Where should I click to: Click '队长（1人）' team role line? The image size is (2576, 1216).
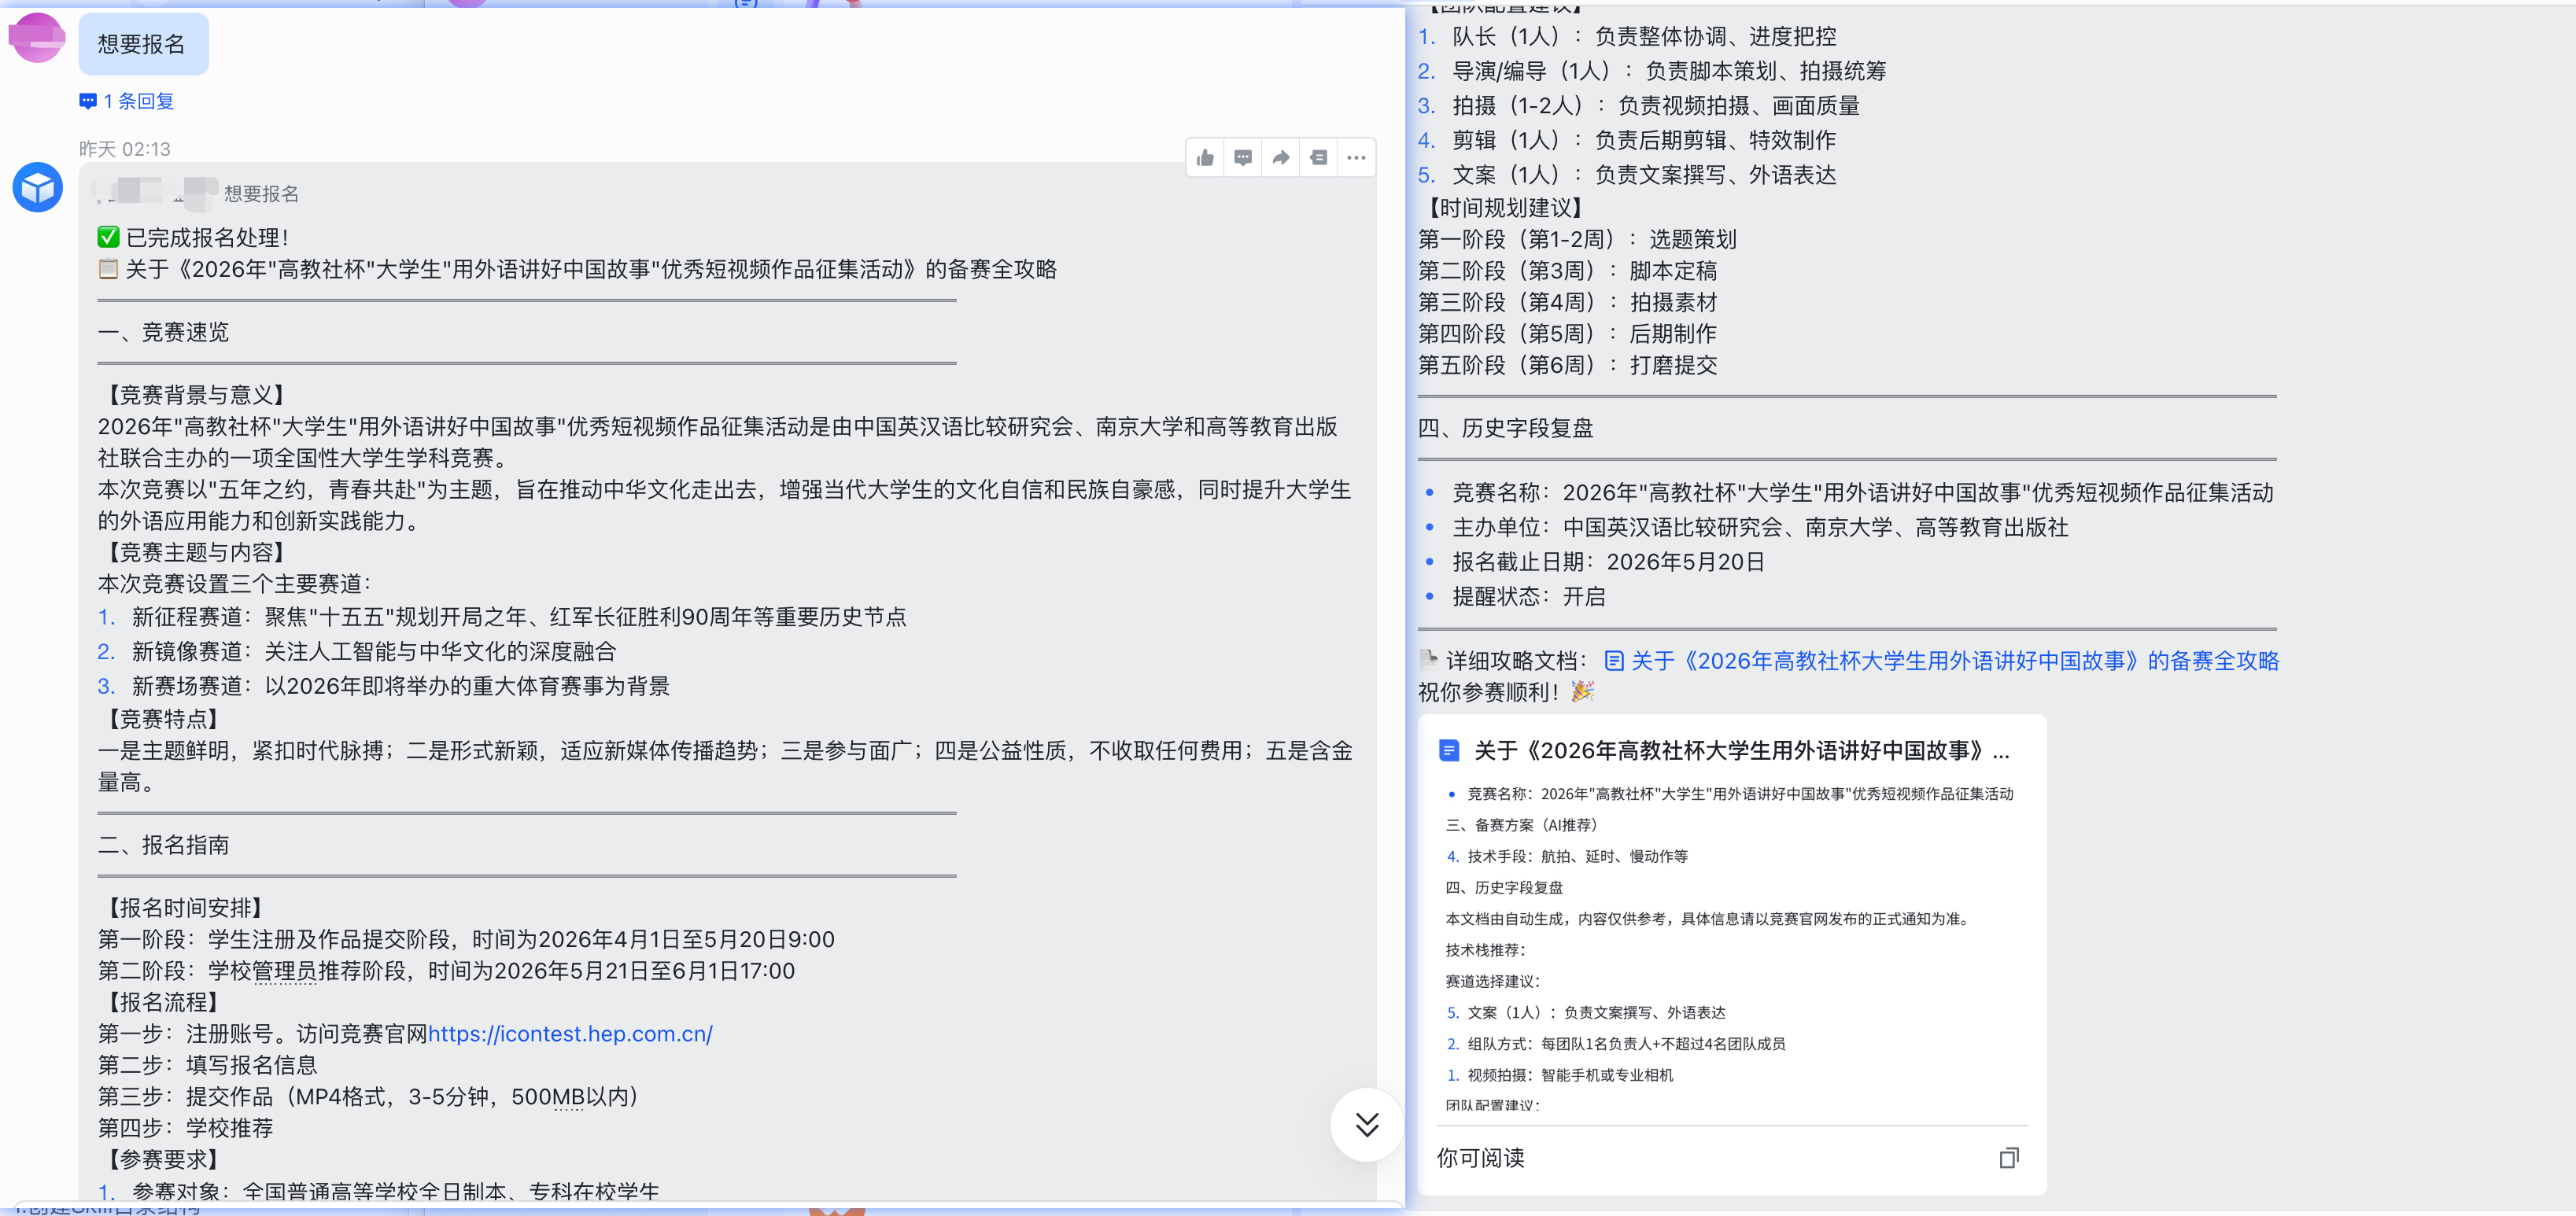pos(1627,37)
